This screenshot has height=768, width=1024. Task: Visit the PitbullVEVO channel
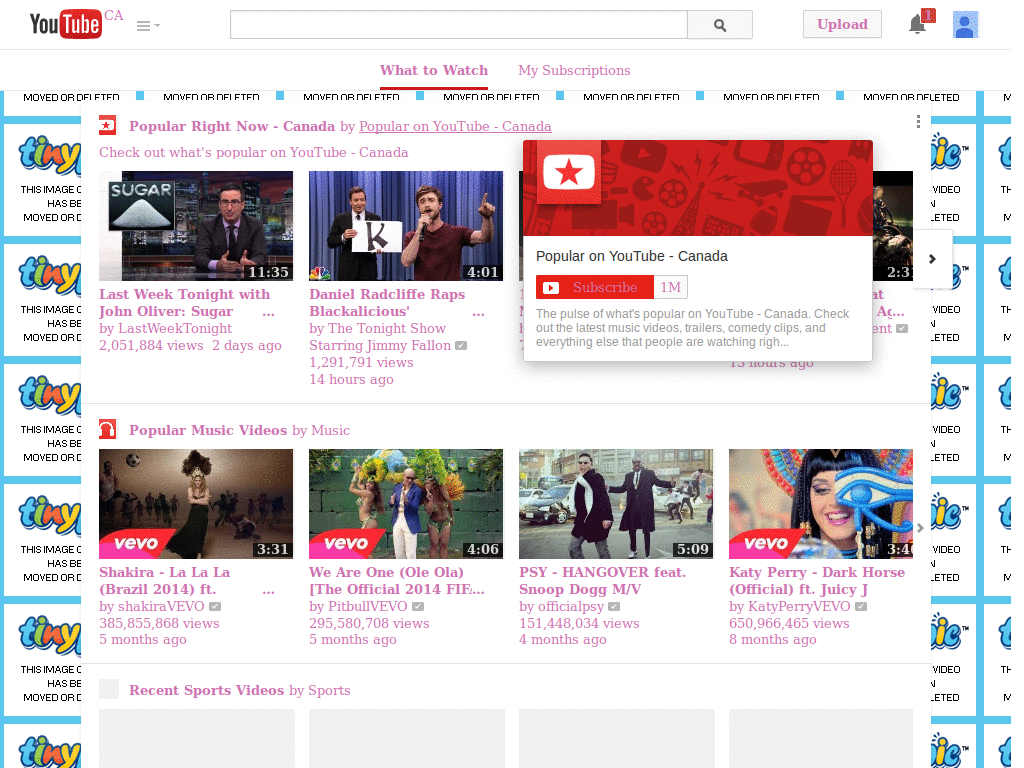pos(367,606)
